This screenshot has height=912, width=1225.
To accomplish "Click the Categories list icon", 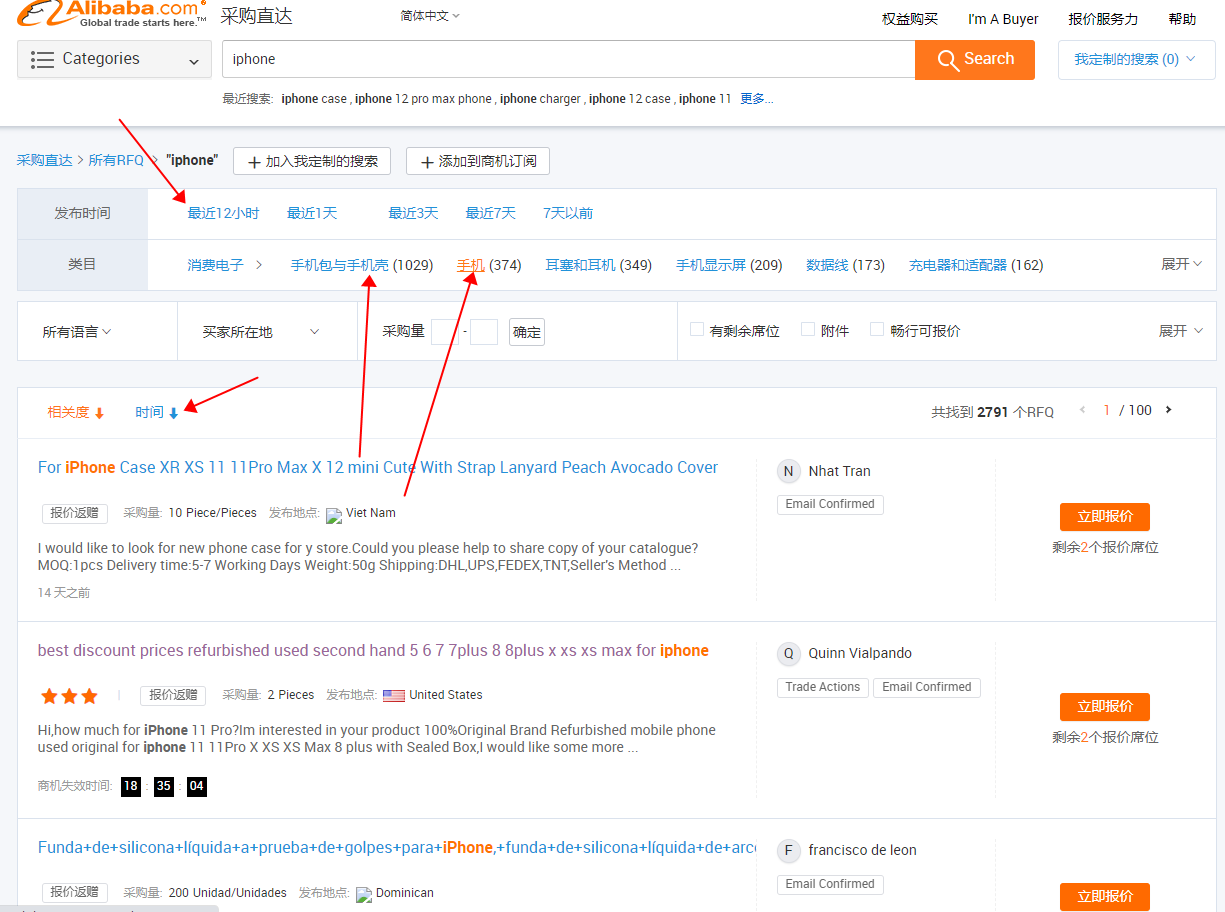I will [x=42, y=59].
